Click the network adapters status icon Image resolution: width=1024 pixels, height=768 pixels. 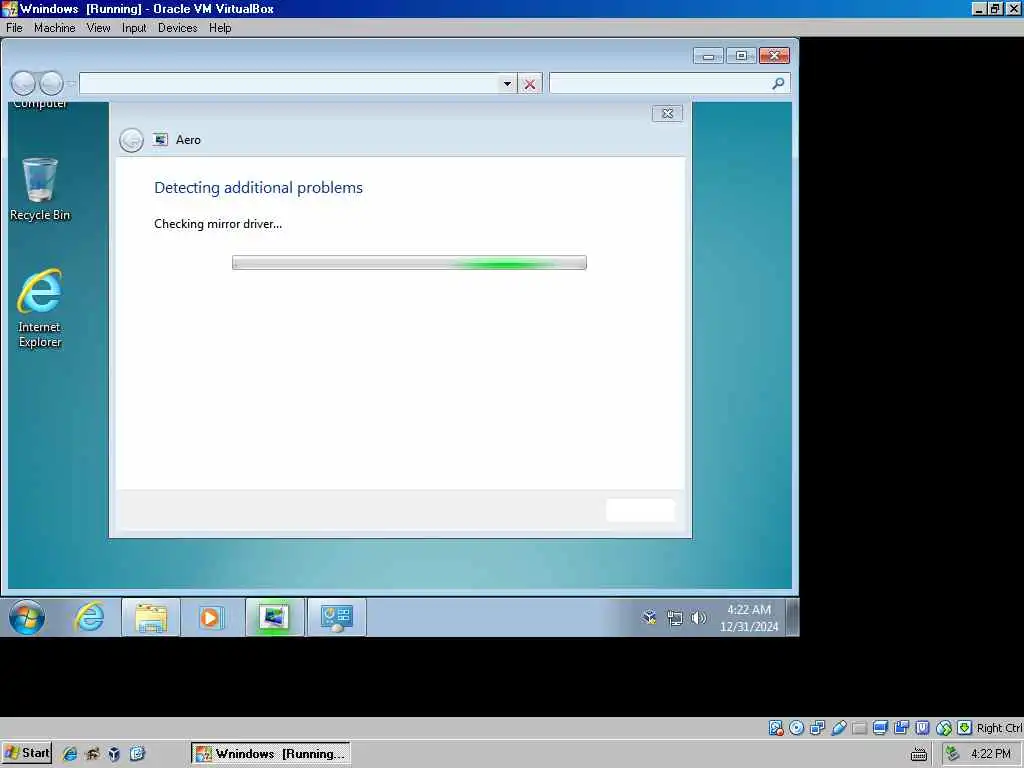click(817, 728)
